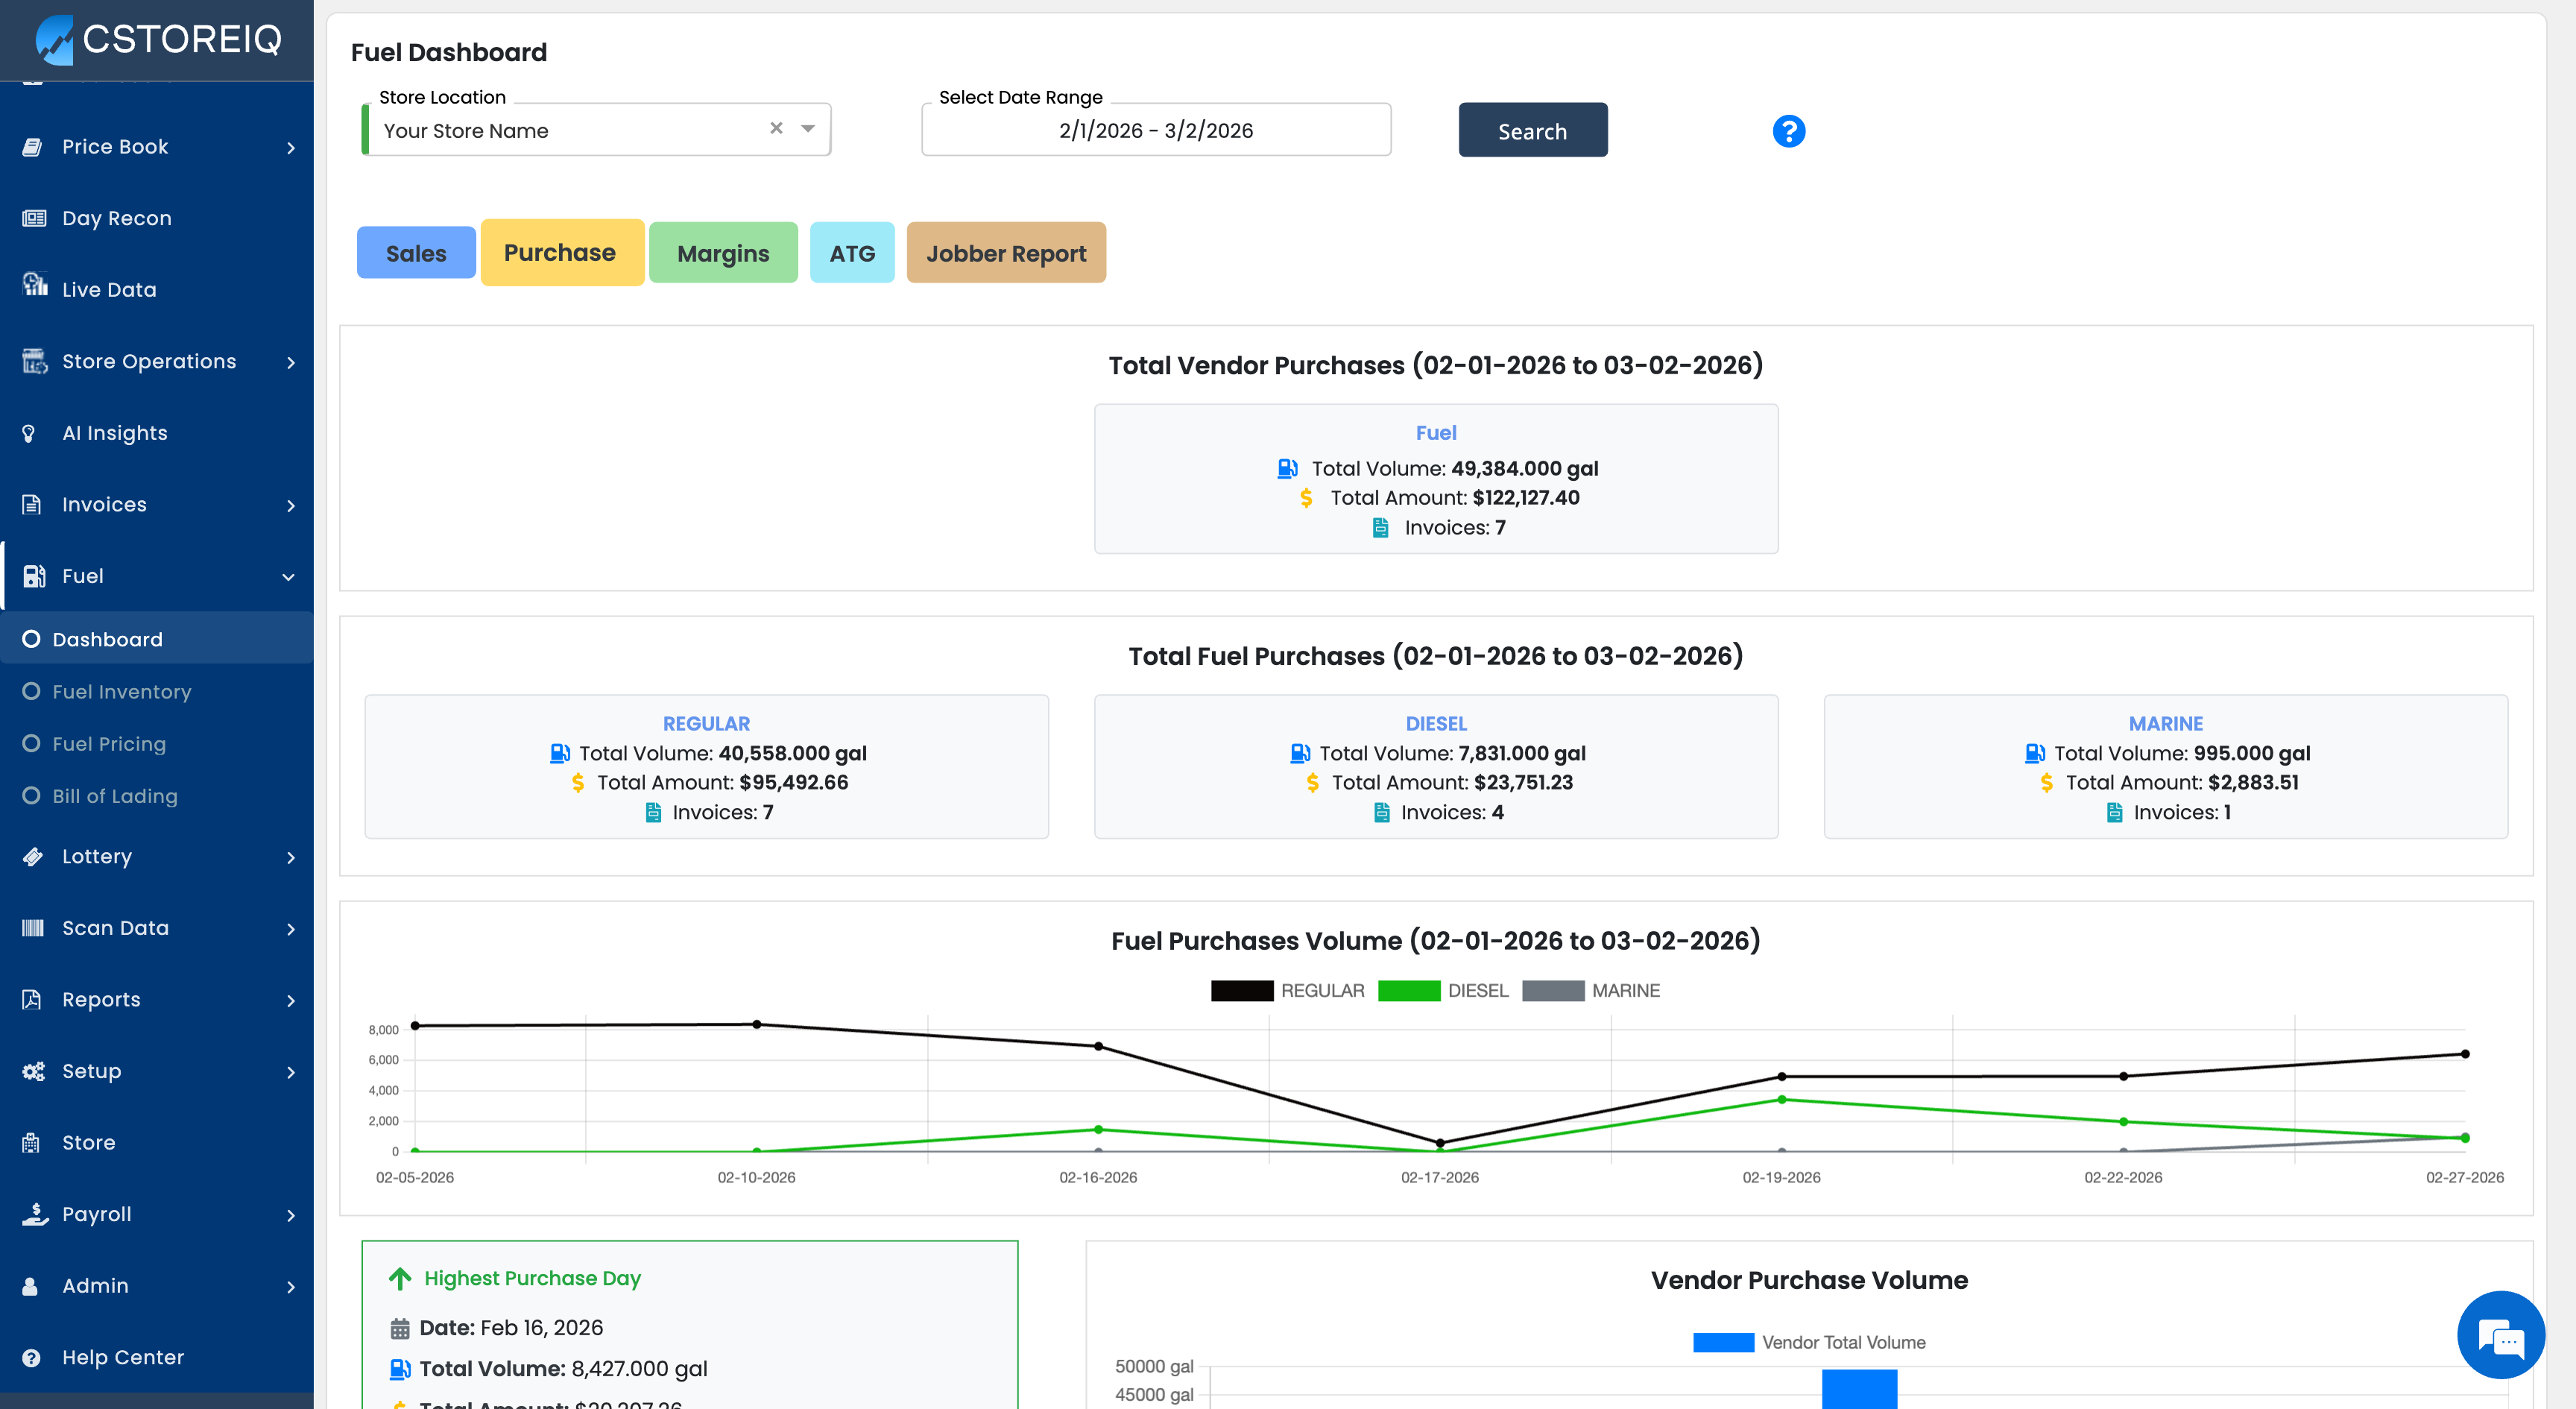Click the Store building icon in sidebar
Viewport: 2576px width, 1409px height.
click(32, 1142)
